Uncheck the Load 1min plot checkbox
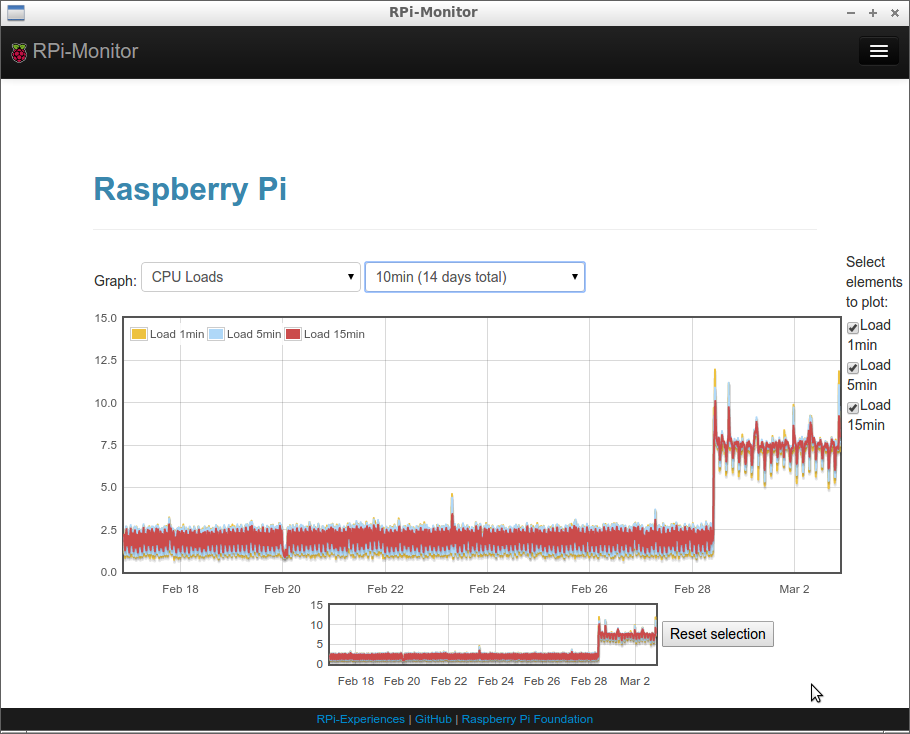The image size is (910, 734). [853, 328]
